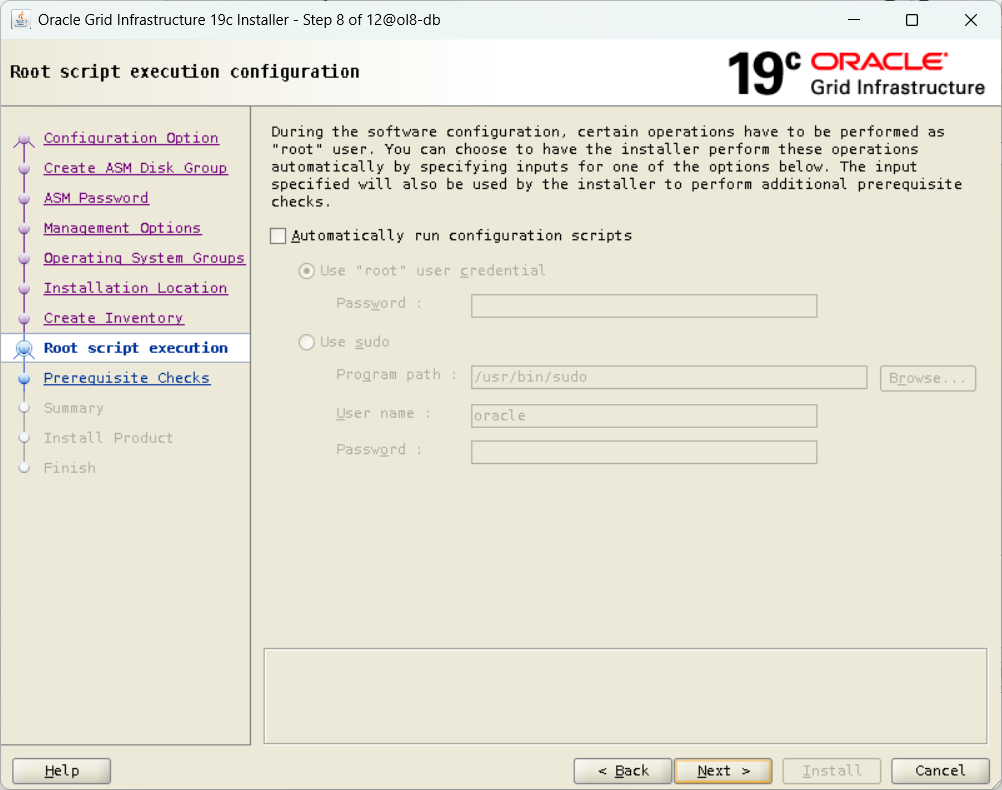This screenshot has width=1002, height=790.
Task: Click the Prerequisite Checks step bullet icon
Action: coord(24,379)
